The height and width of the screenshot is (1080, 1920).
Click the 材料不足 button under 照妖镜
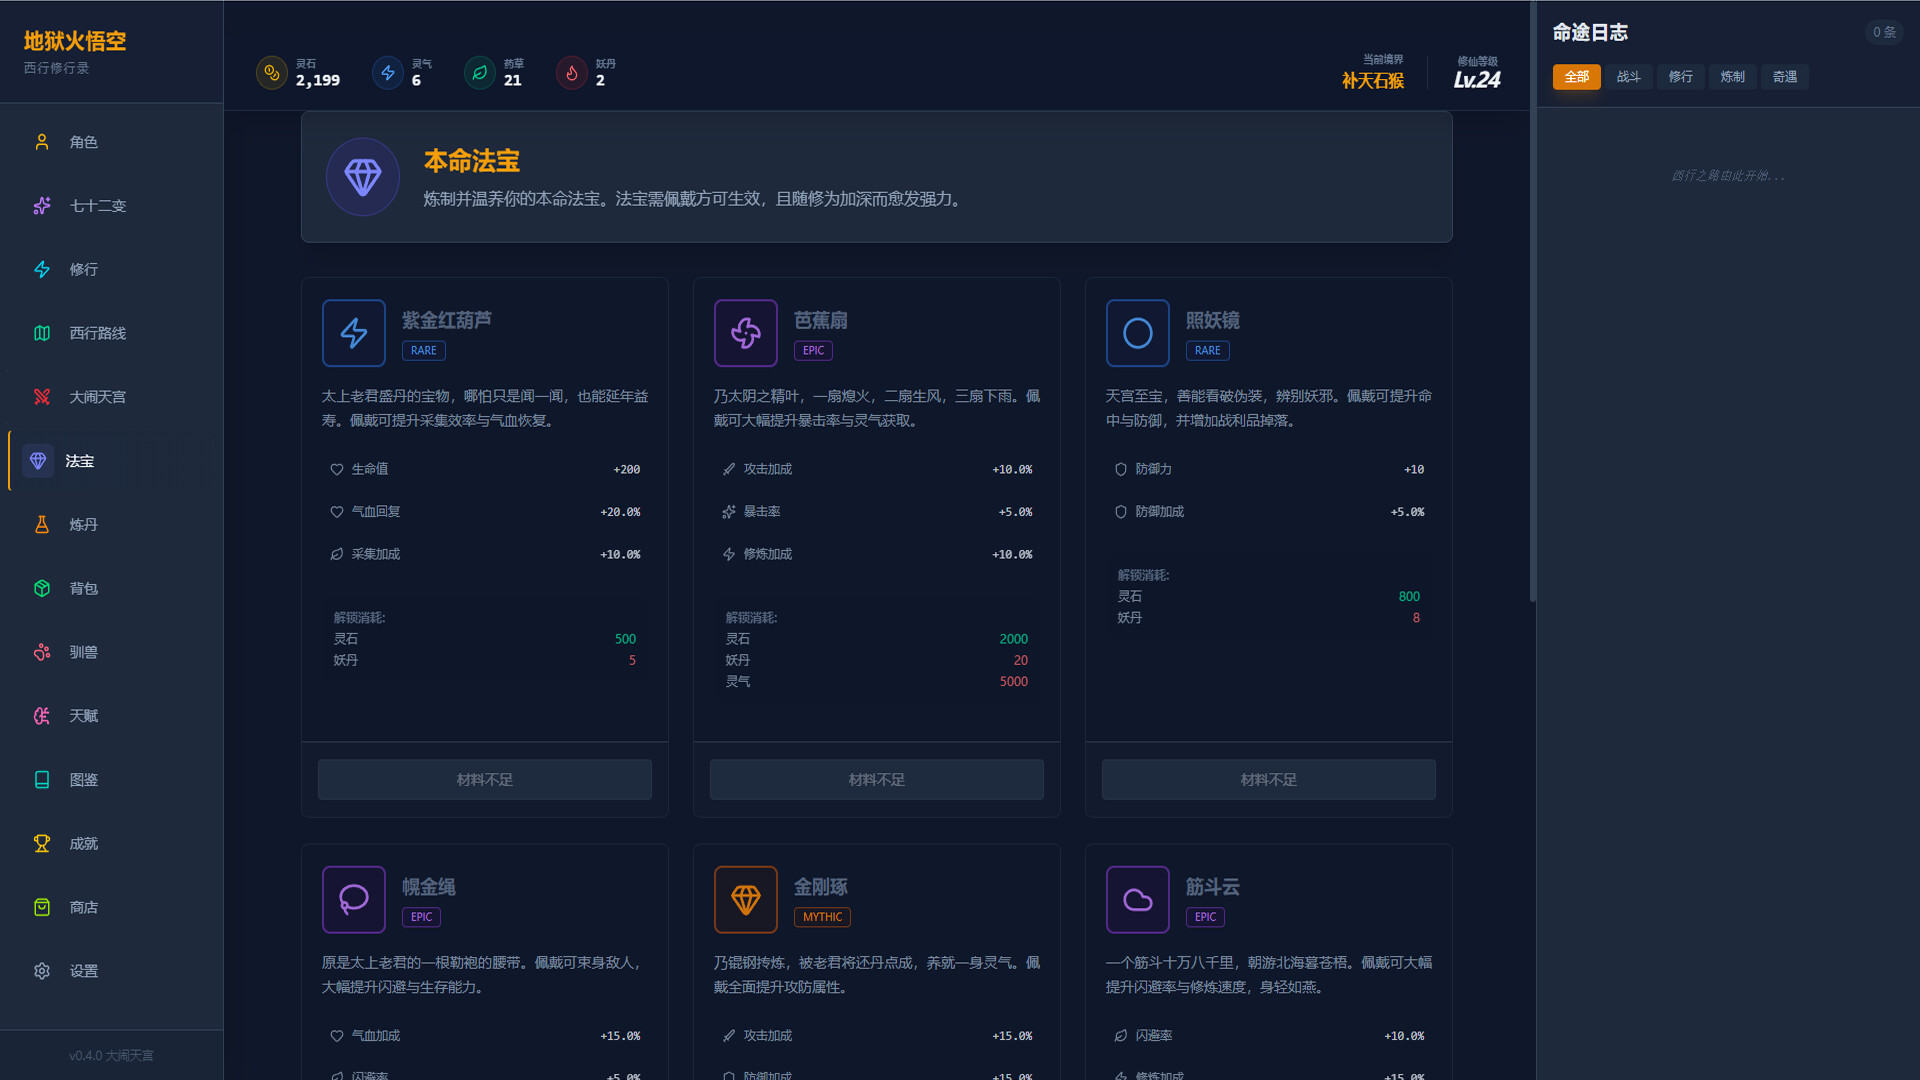1268,779
